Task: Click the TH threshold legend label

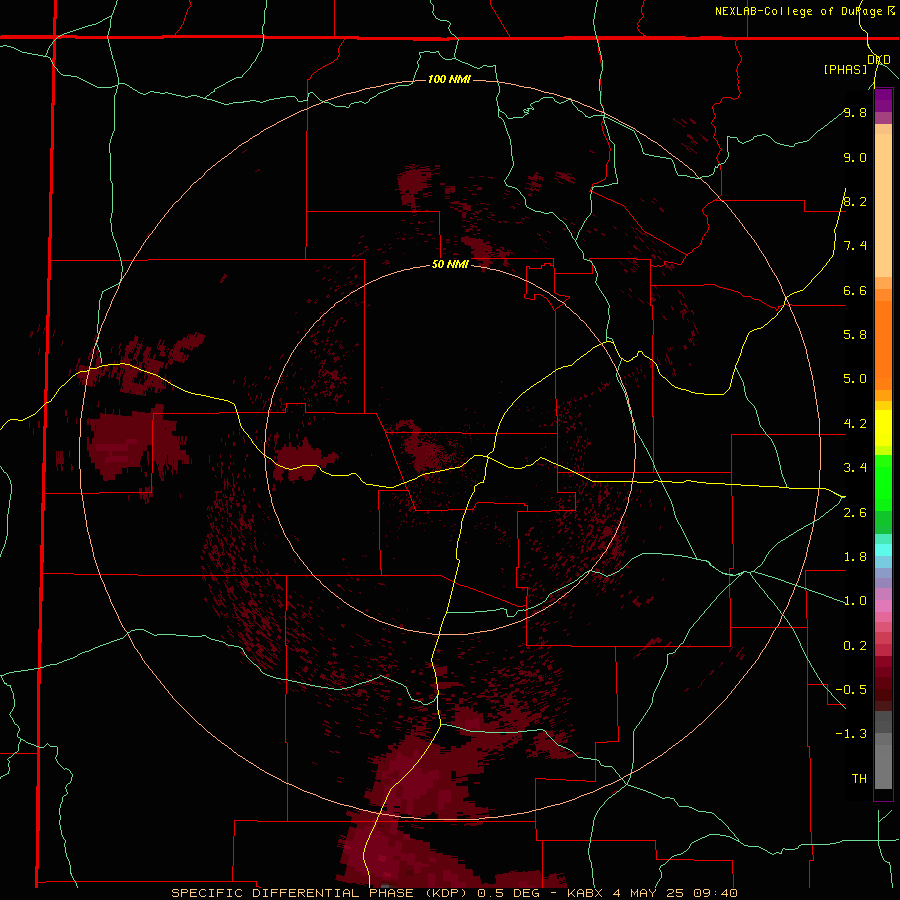Action: tap(859, 778)
